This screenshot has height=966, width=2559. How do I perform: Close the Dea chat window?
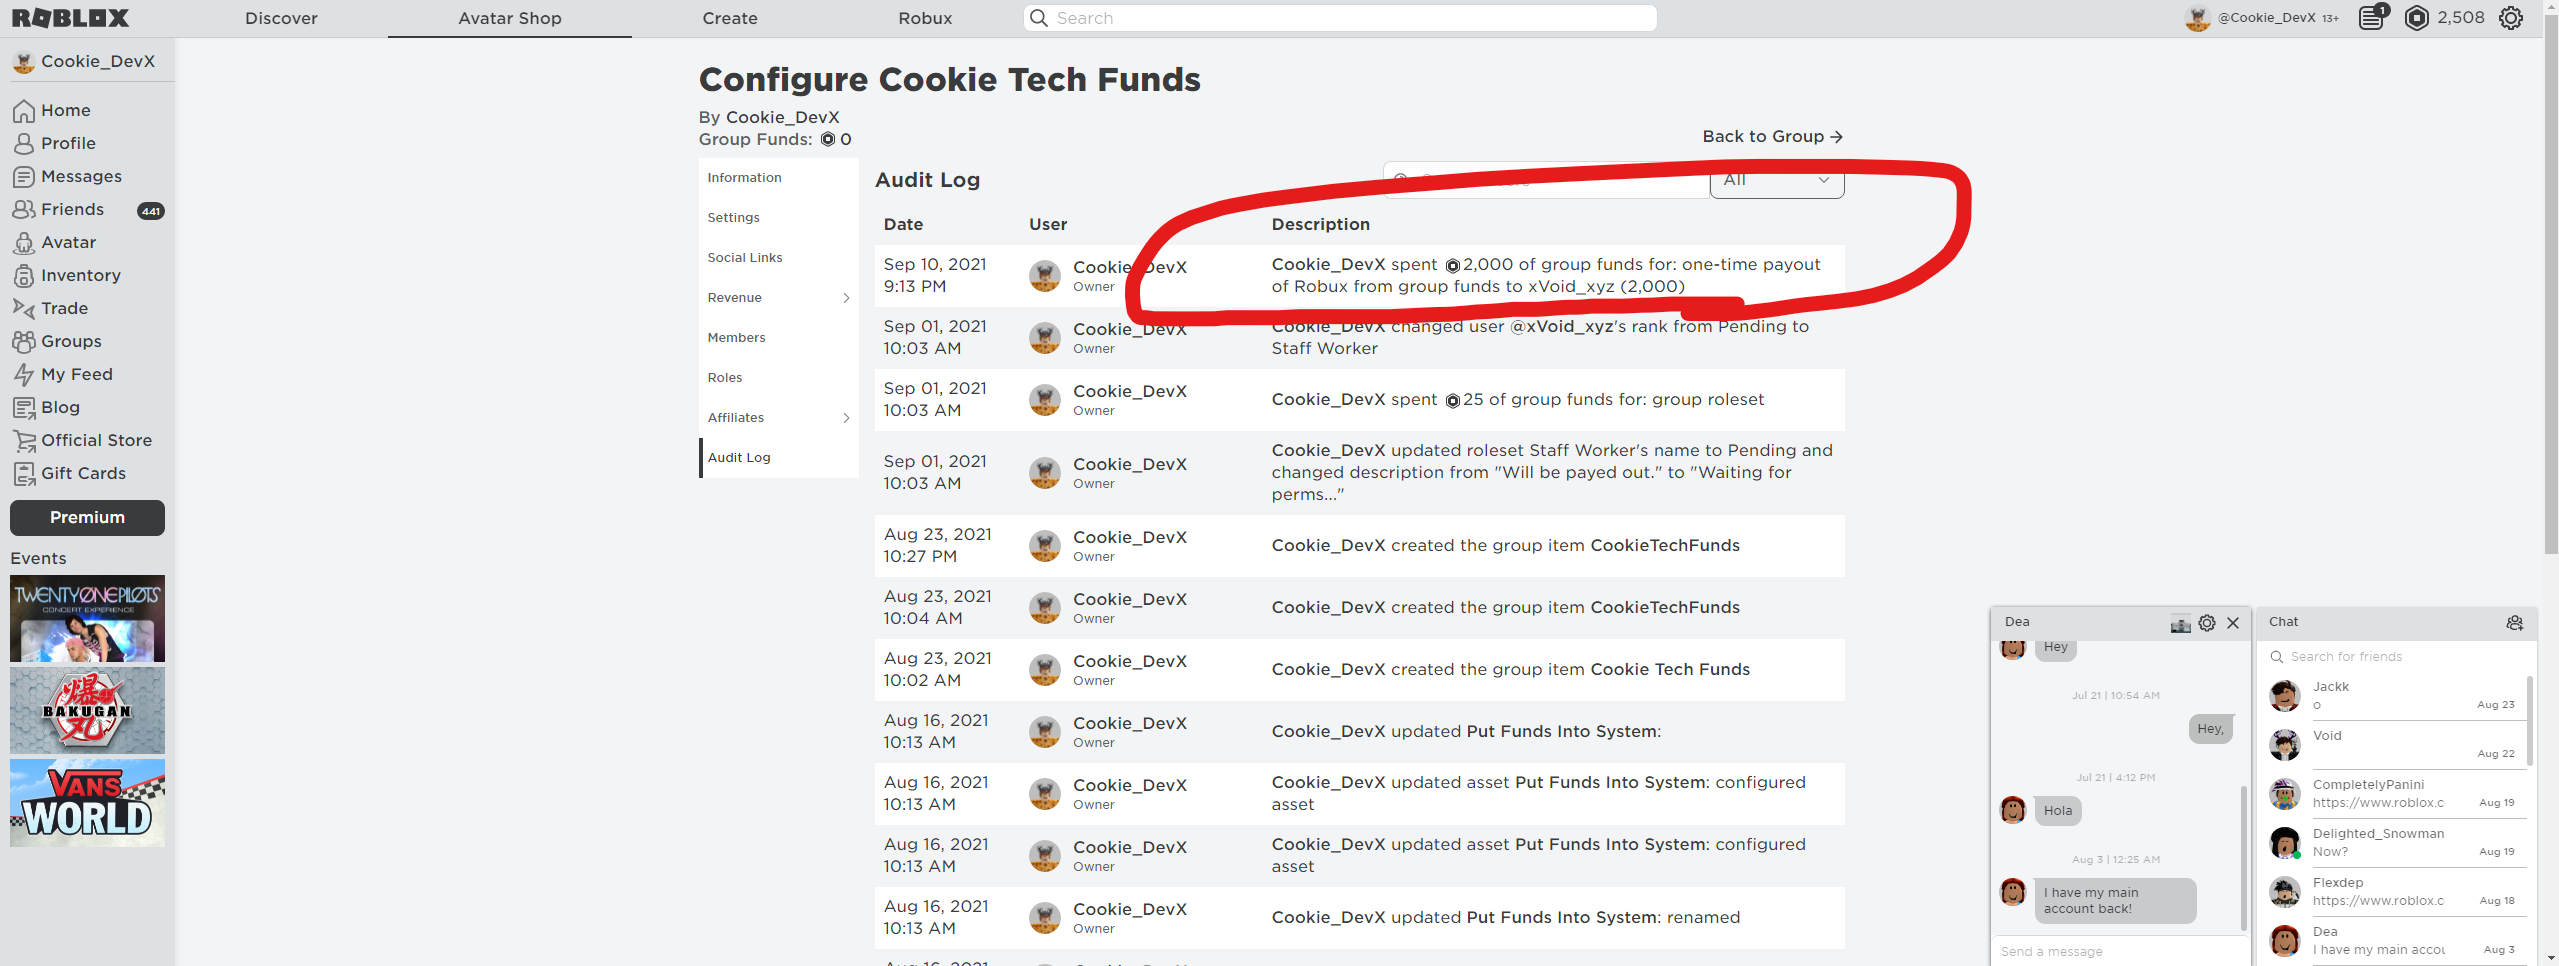coord(2233,623)
